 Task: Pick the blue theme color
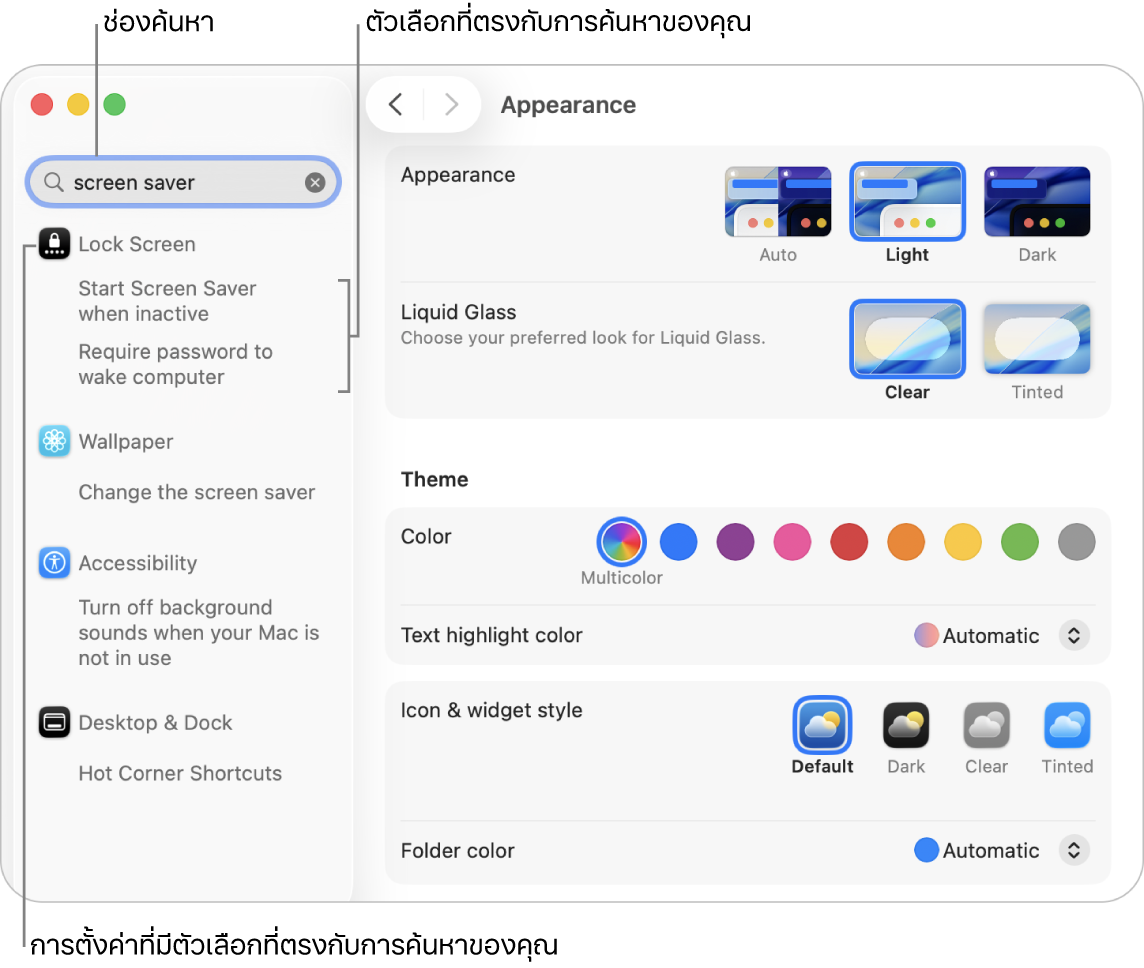(x=678, y=542)
